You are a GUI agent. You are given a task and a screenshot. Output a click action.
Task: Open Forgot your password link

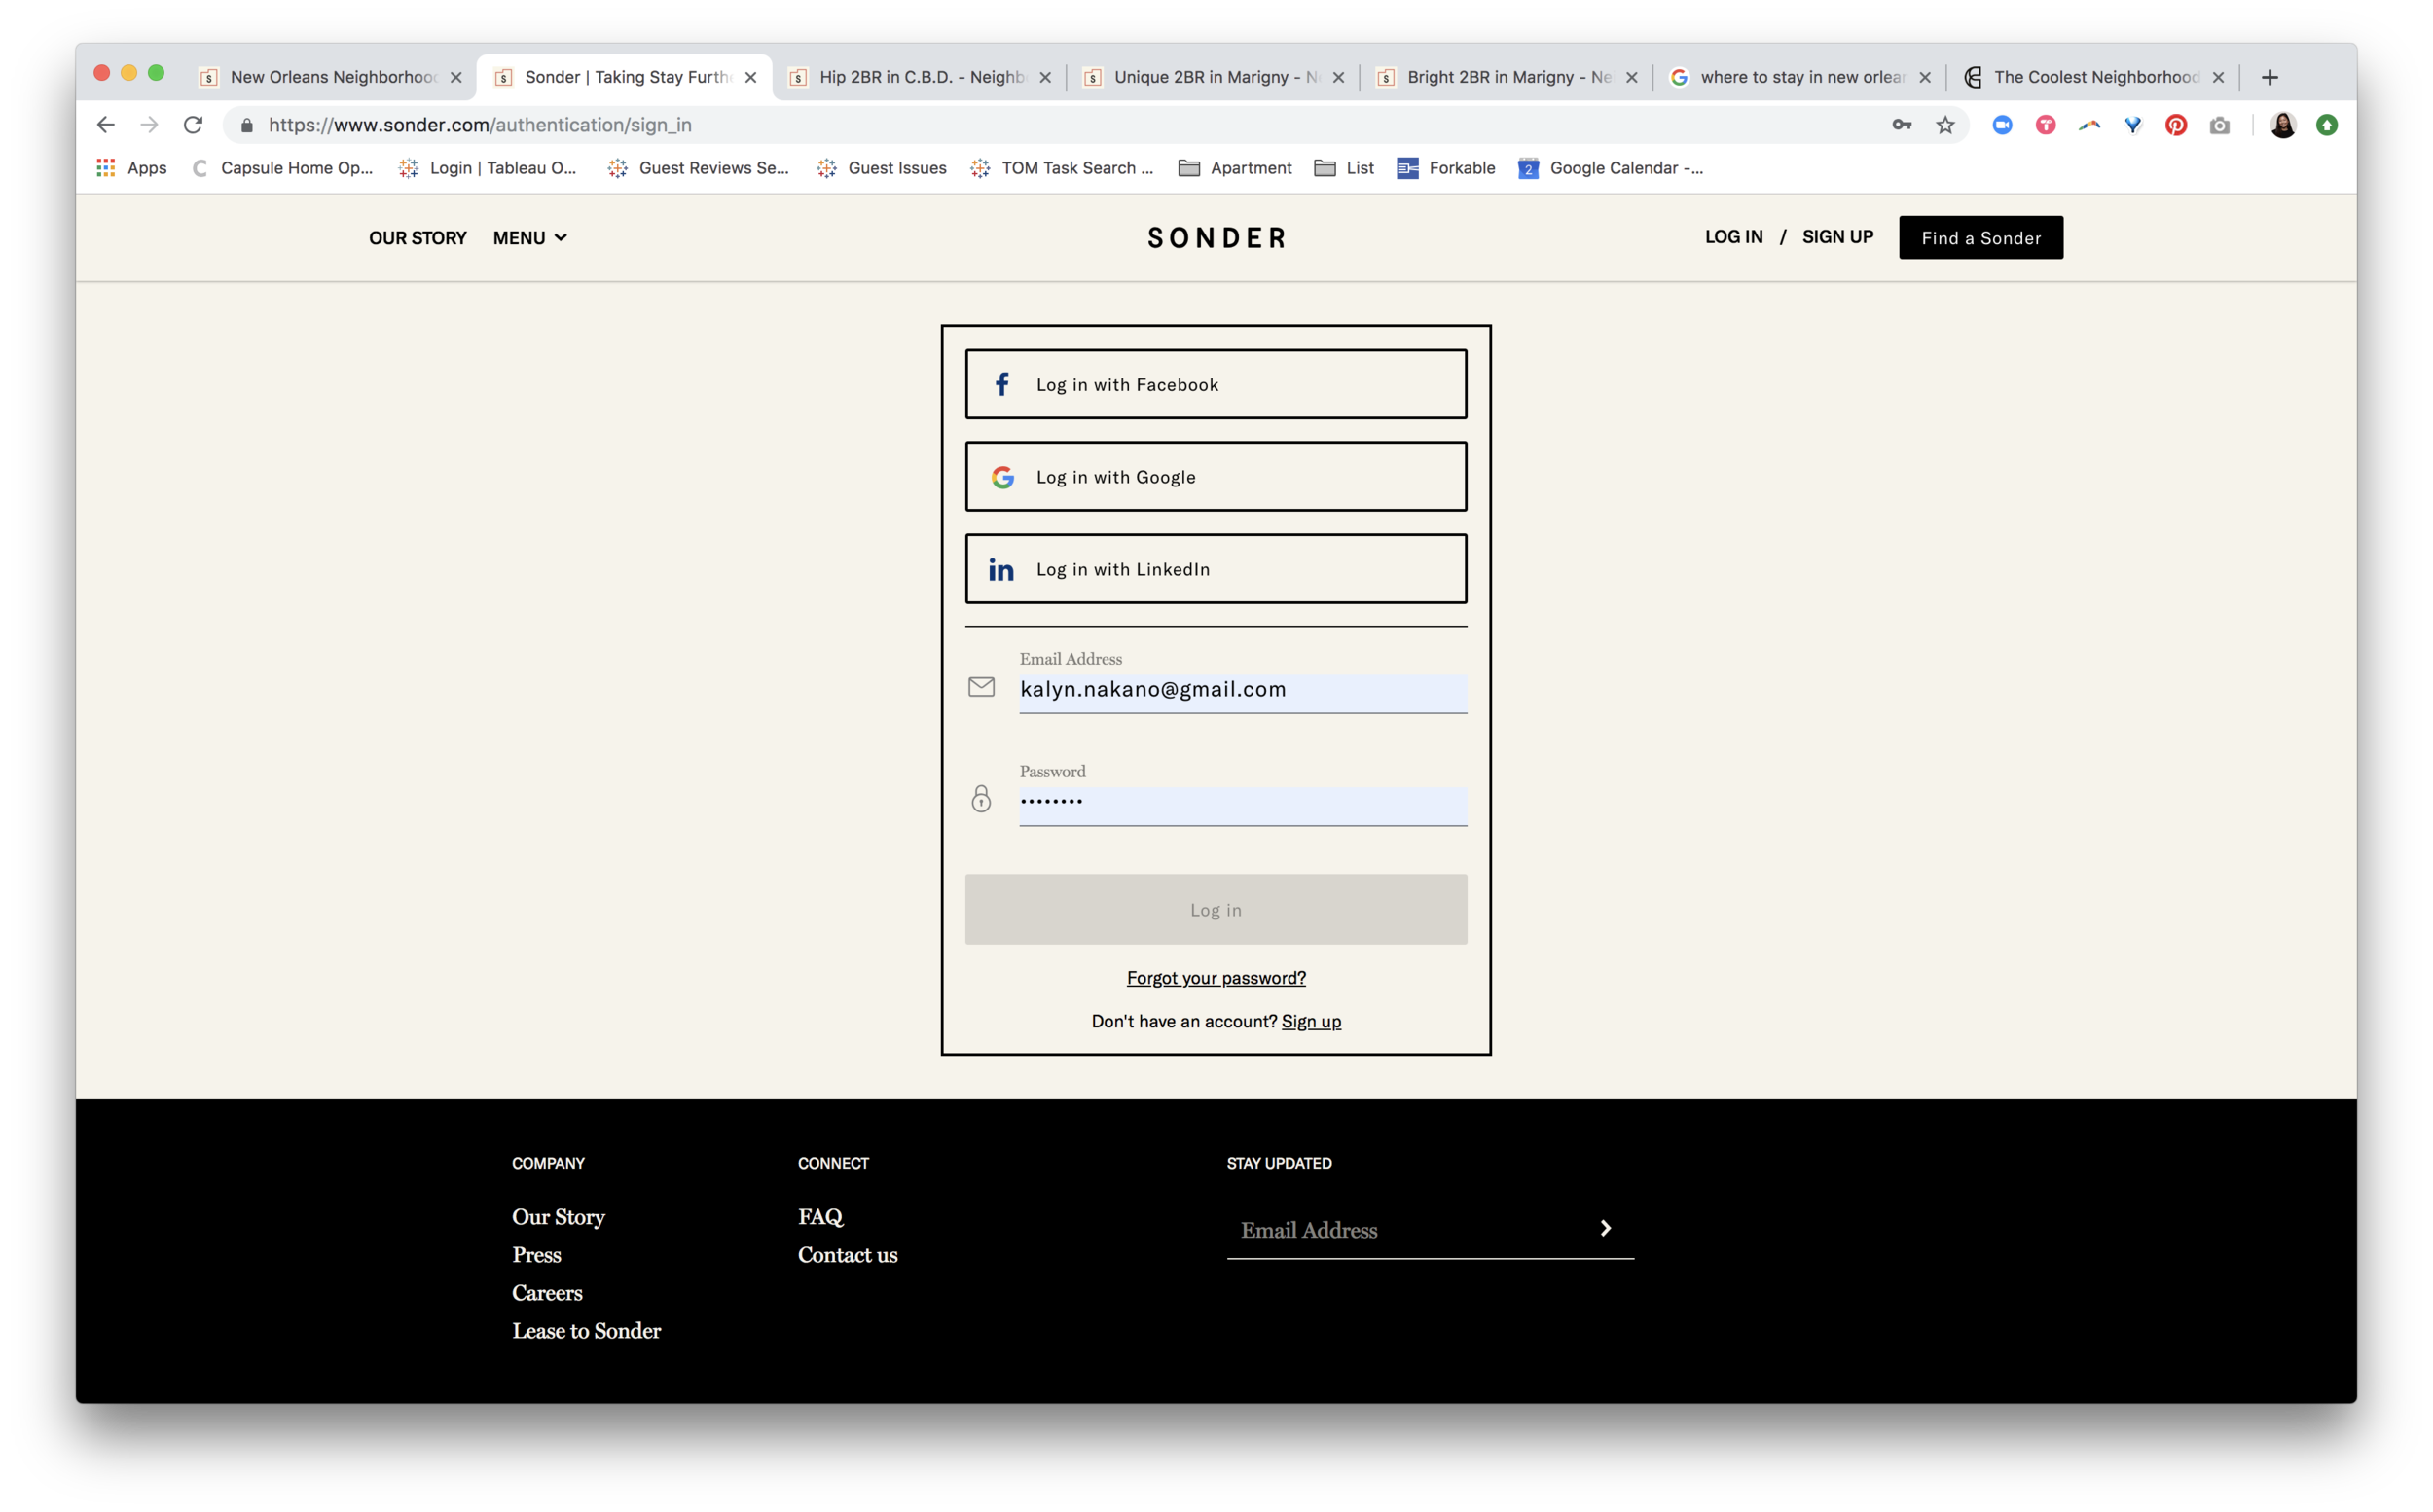click(x=1216, y=978)
